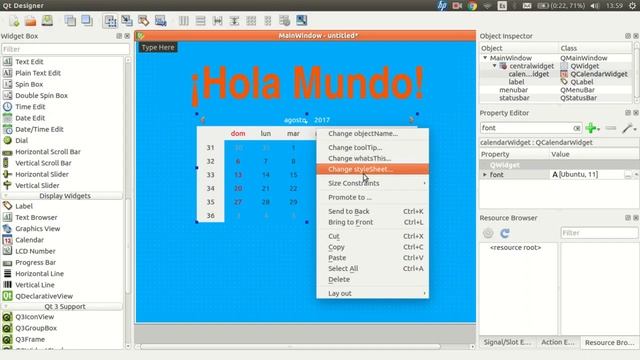Click the calendar next month arrow
640x360 pixels.
coord(411,120)
